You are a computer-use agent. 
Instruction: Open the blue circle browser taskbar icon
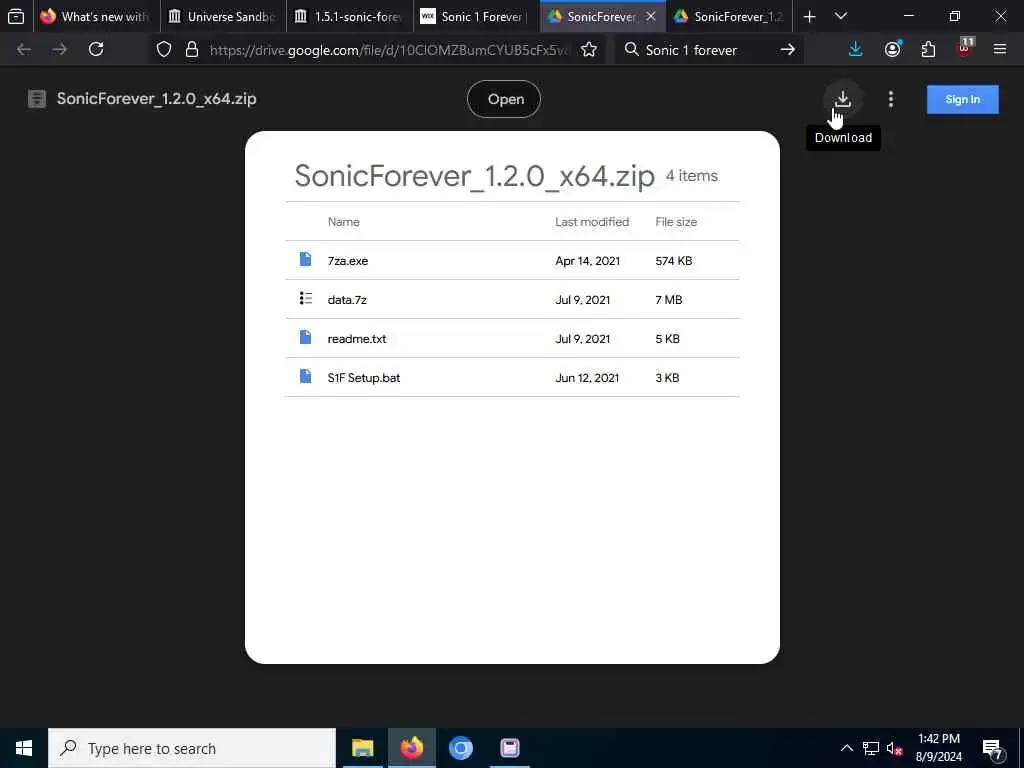(460, 748)
